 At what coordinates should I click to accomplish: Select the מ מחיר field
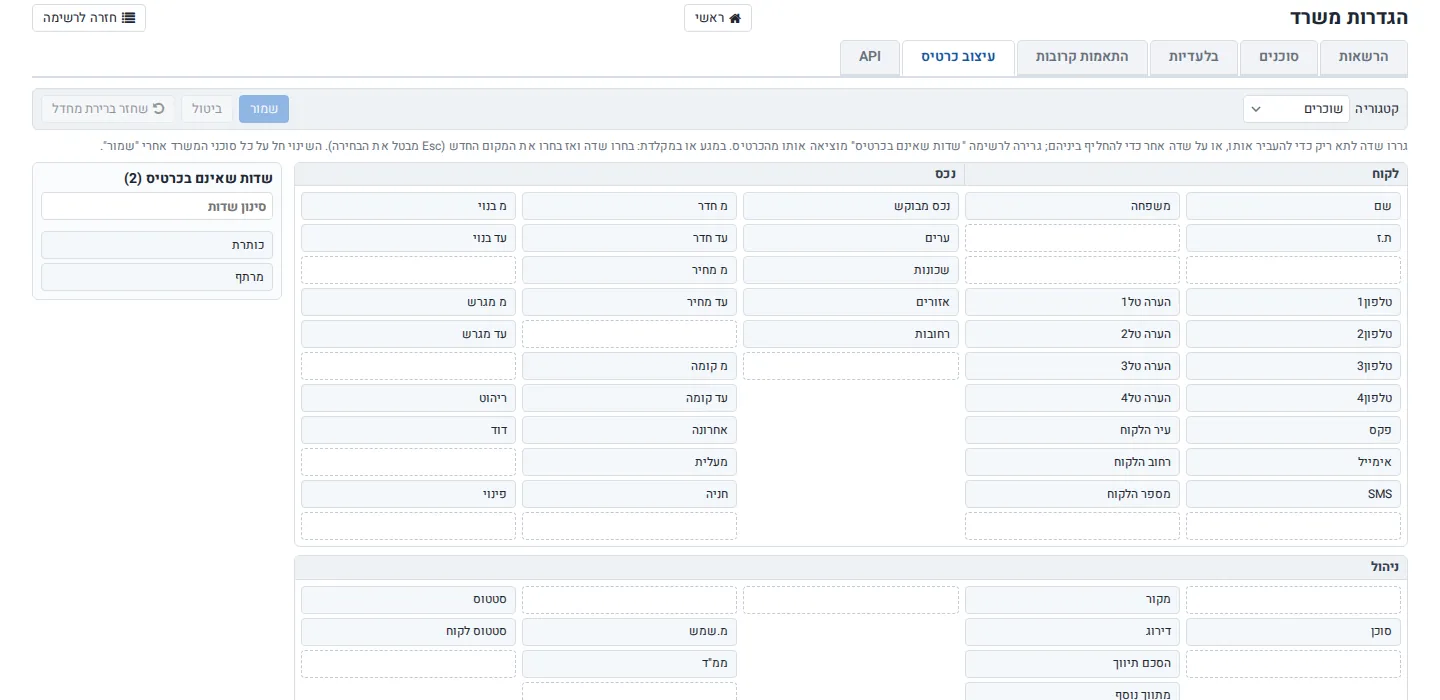coord(629,270)
